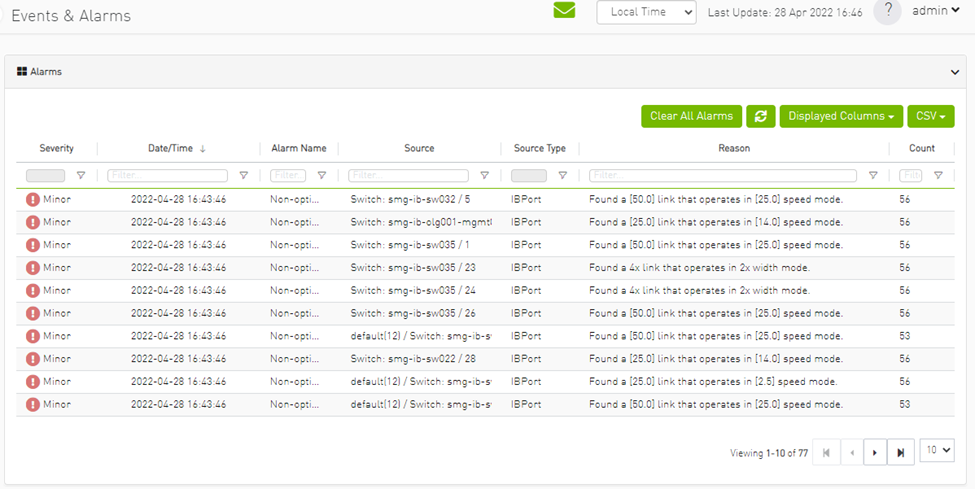Open the admin user menu
This screenshot has width=975, height=489.
point(936,11)
